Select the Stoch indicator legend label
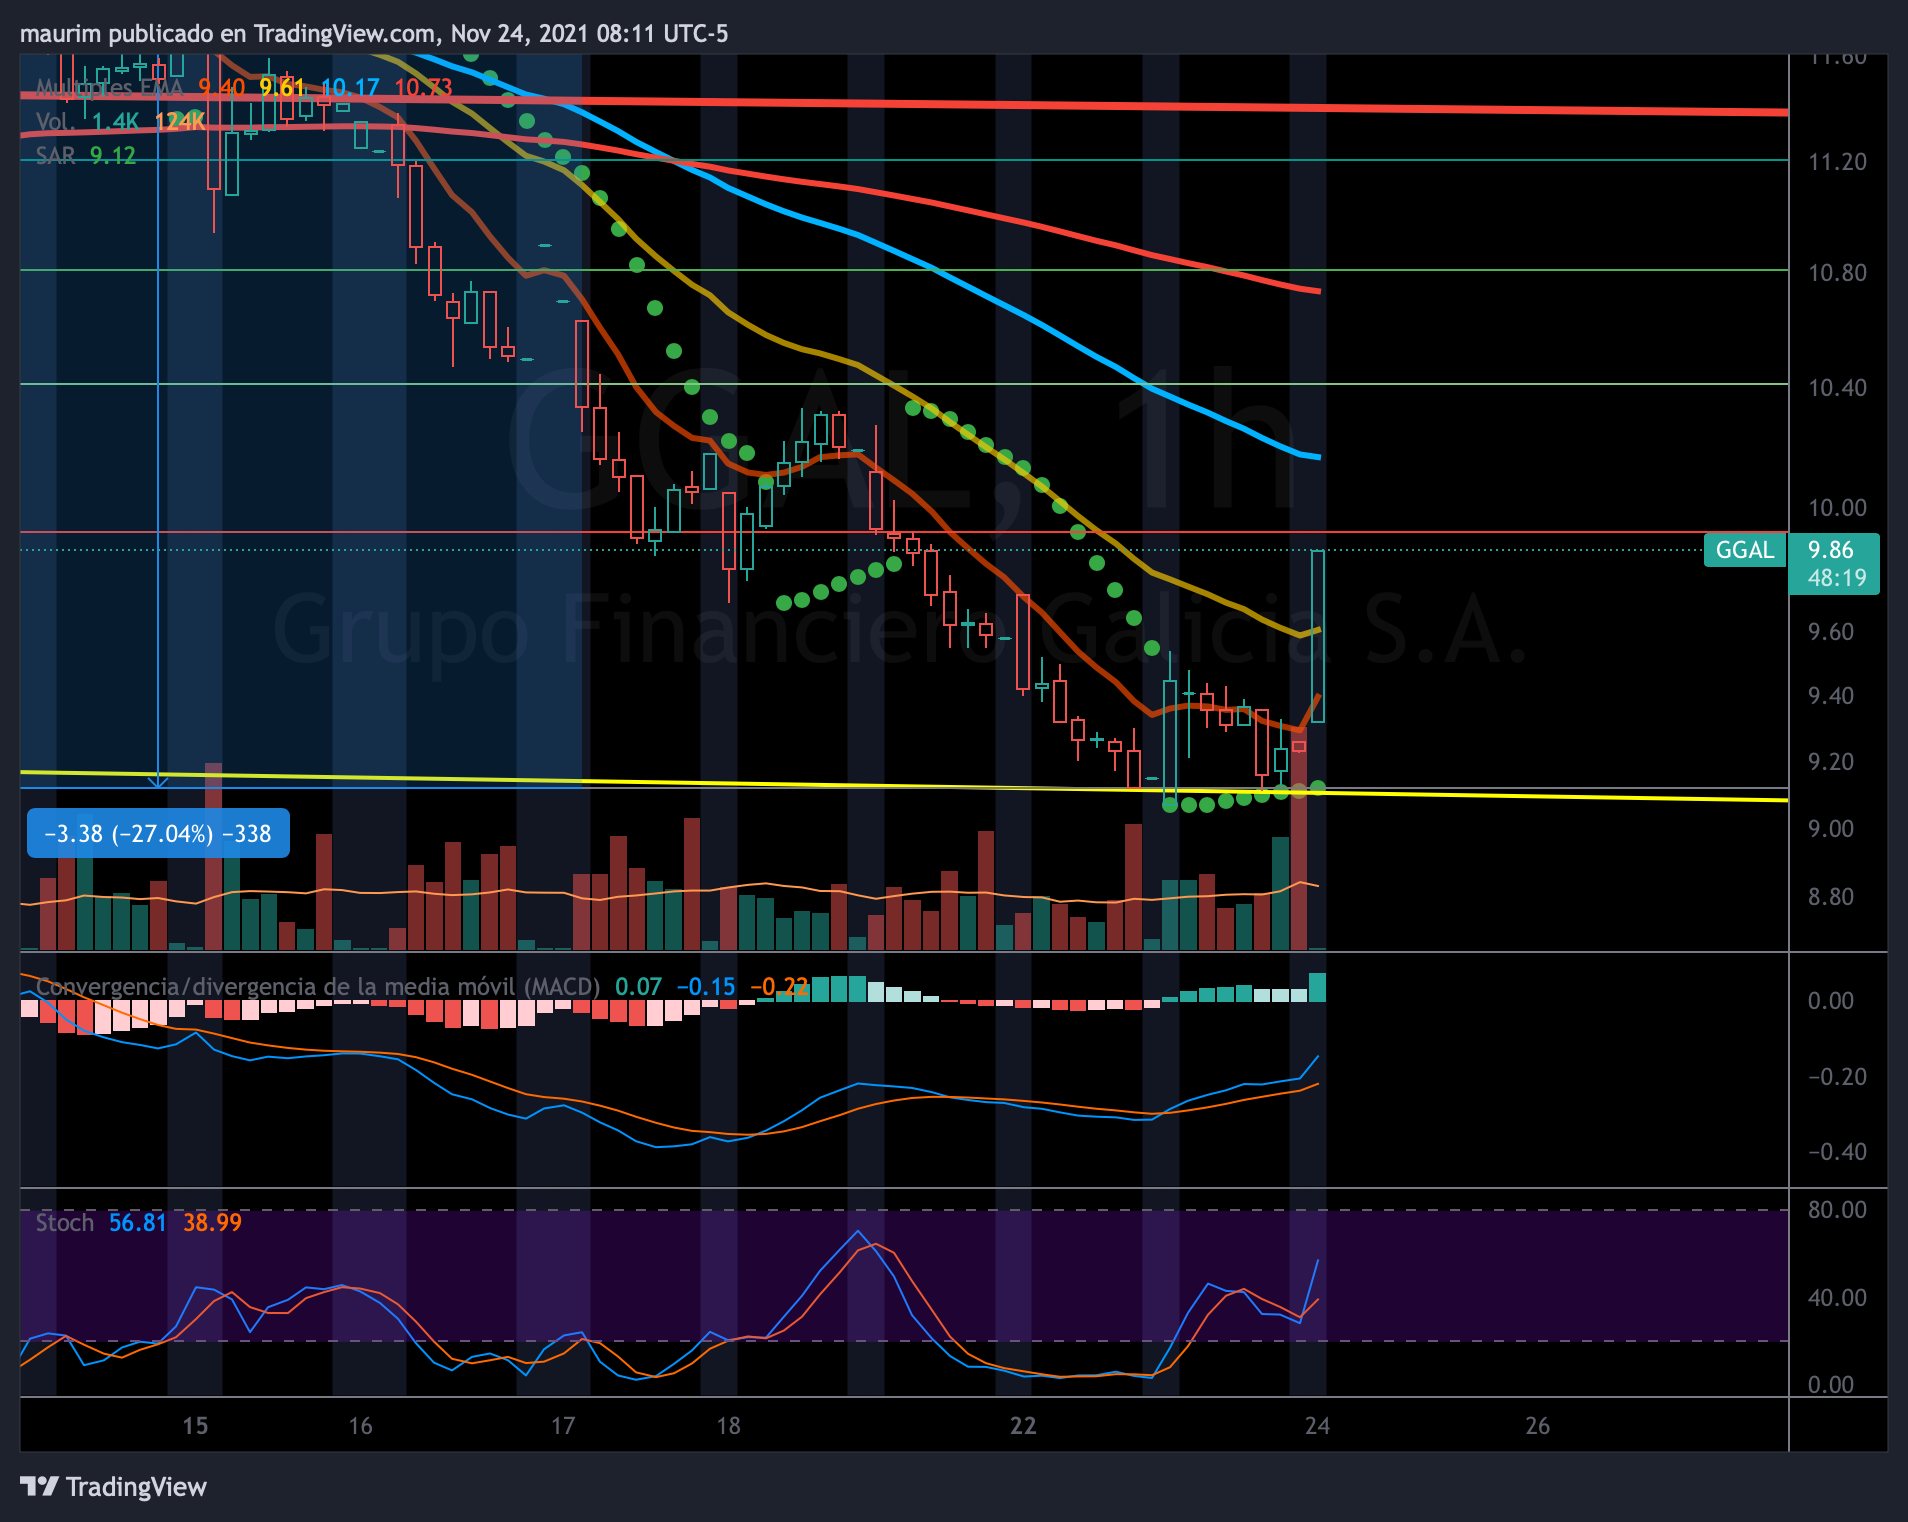This screenshot has width=1908, height=1522. [x=65, y=1223]
